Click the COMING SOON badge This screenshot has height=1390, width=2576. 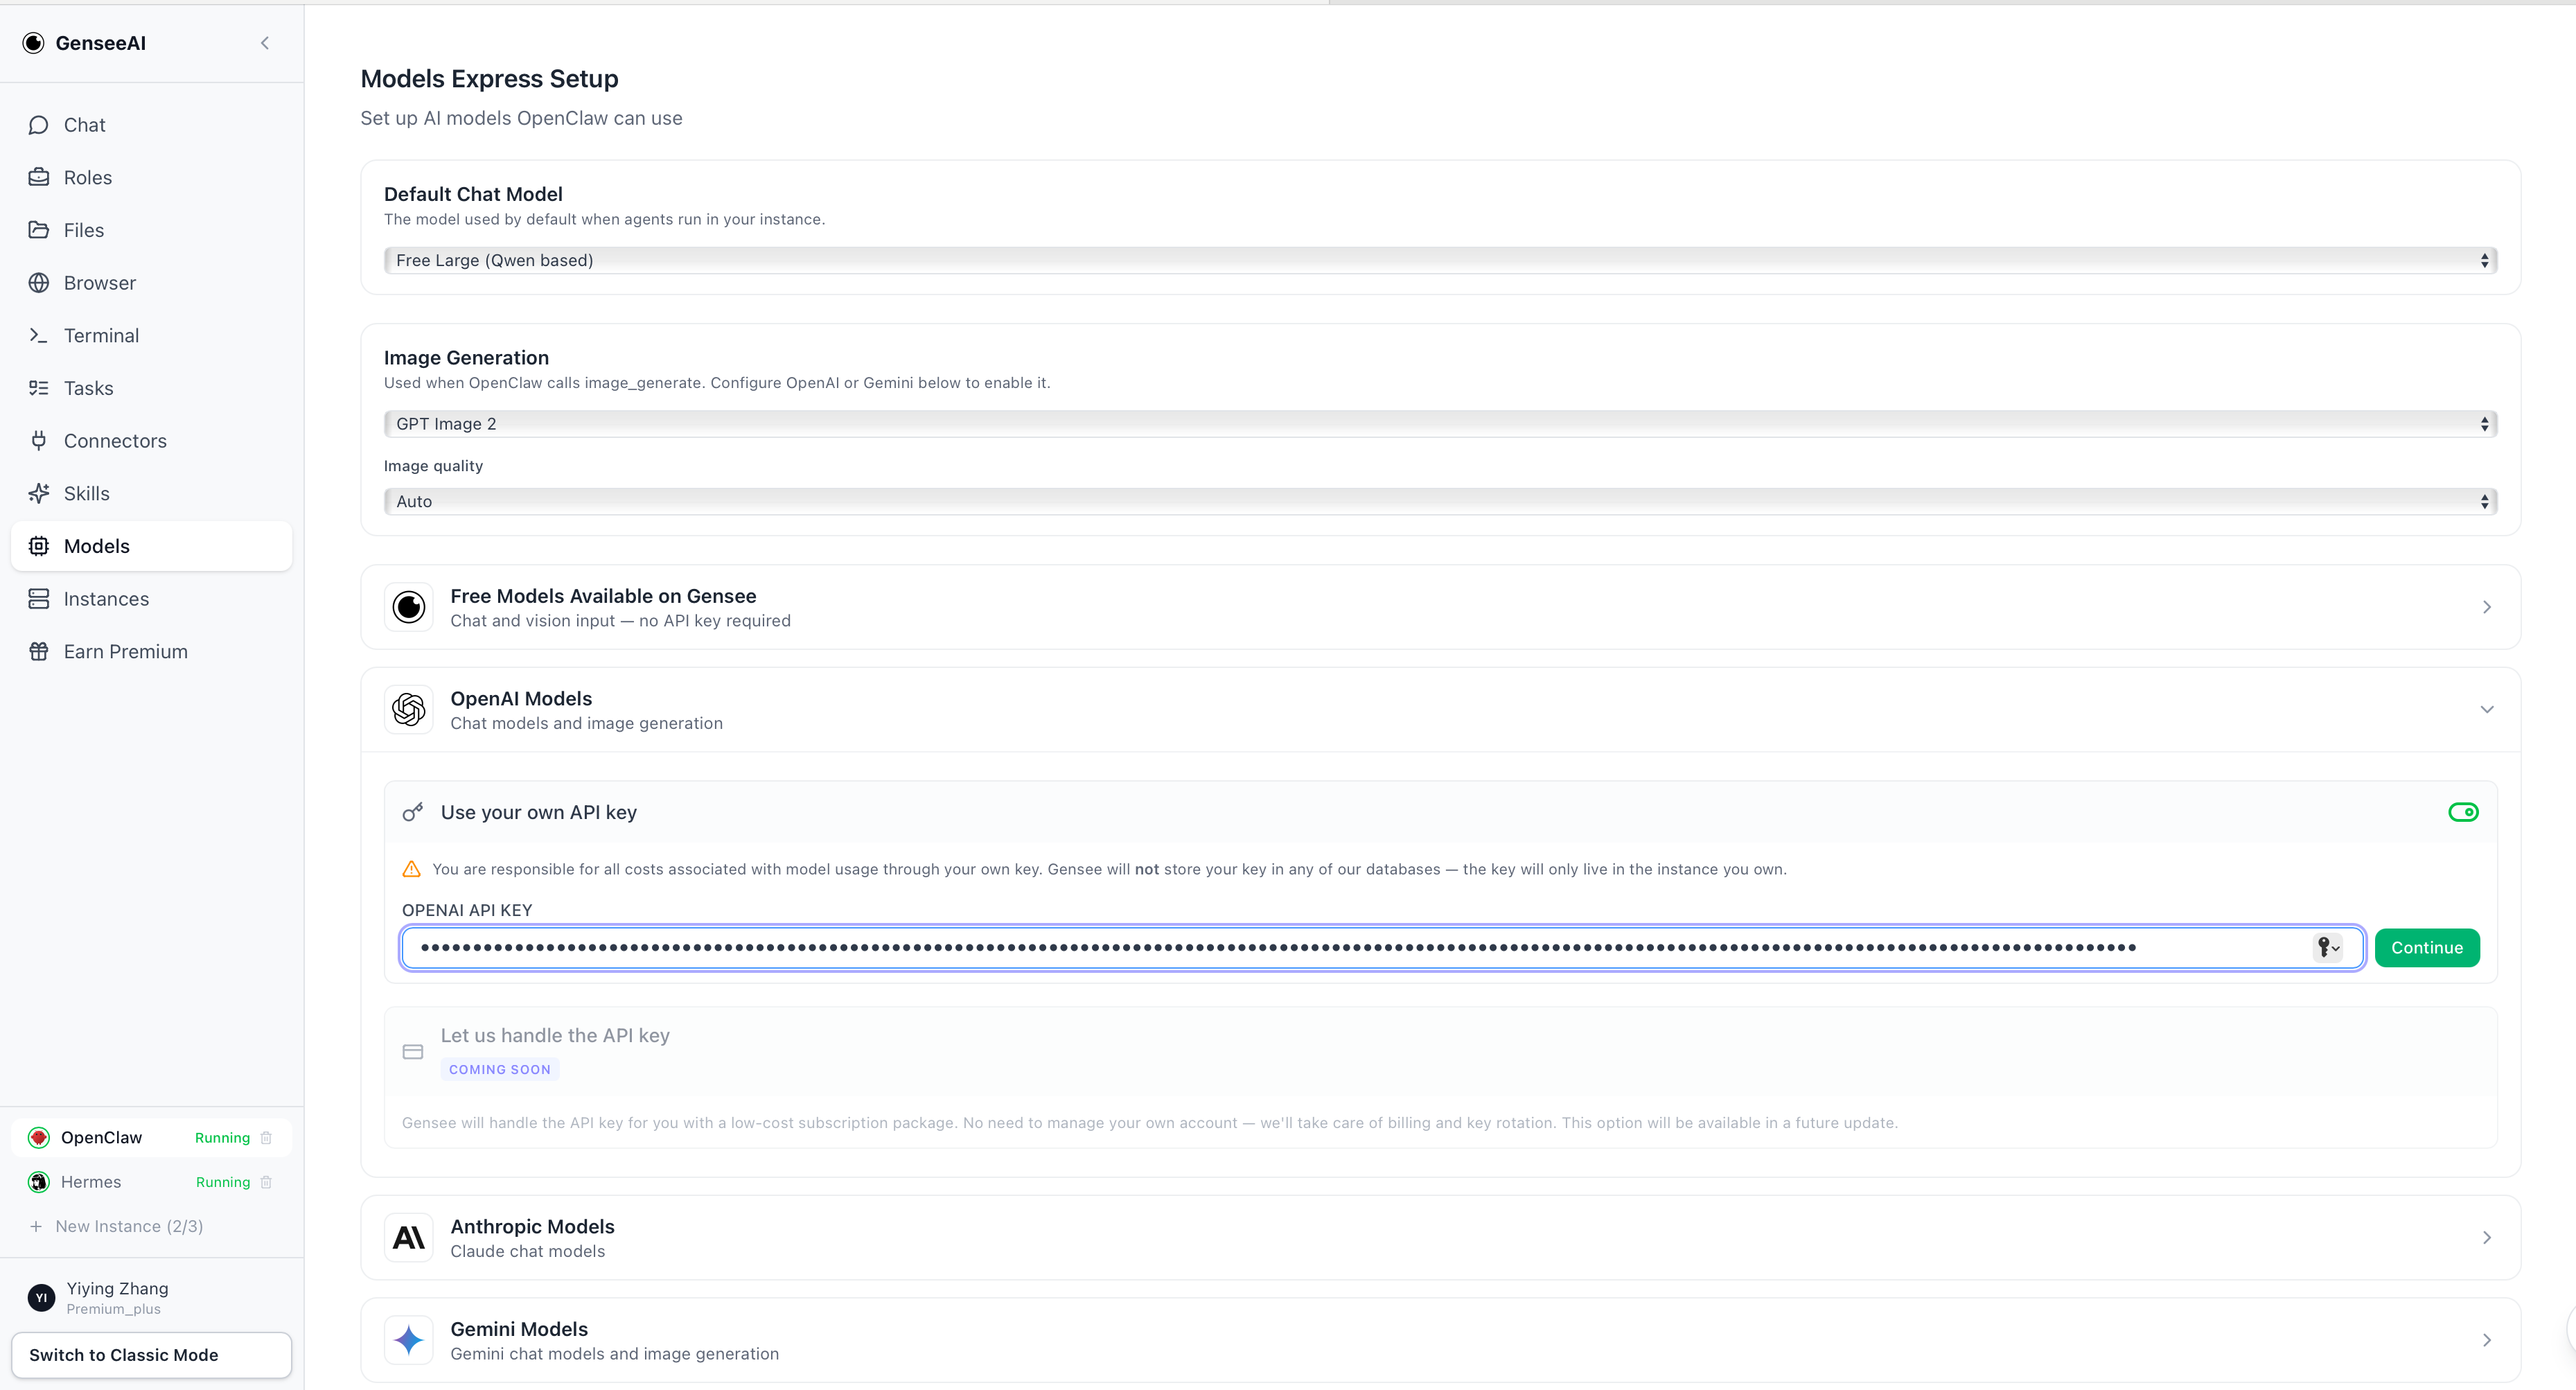[x=500, y=1069]
